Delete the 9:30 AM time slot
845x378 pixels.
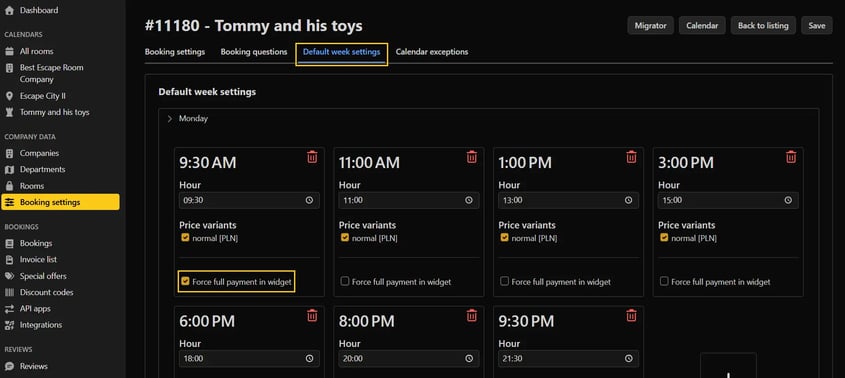point(312,157)
